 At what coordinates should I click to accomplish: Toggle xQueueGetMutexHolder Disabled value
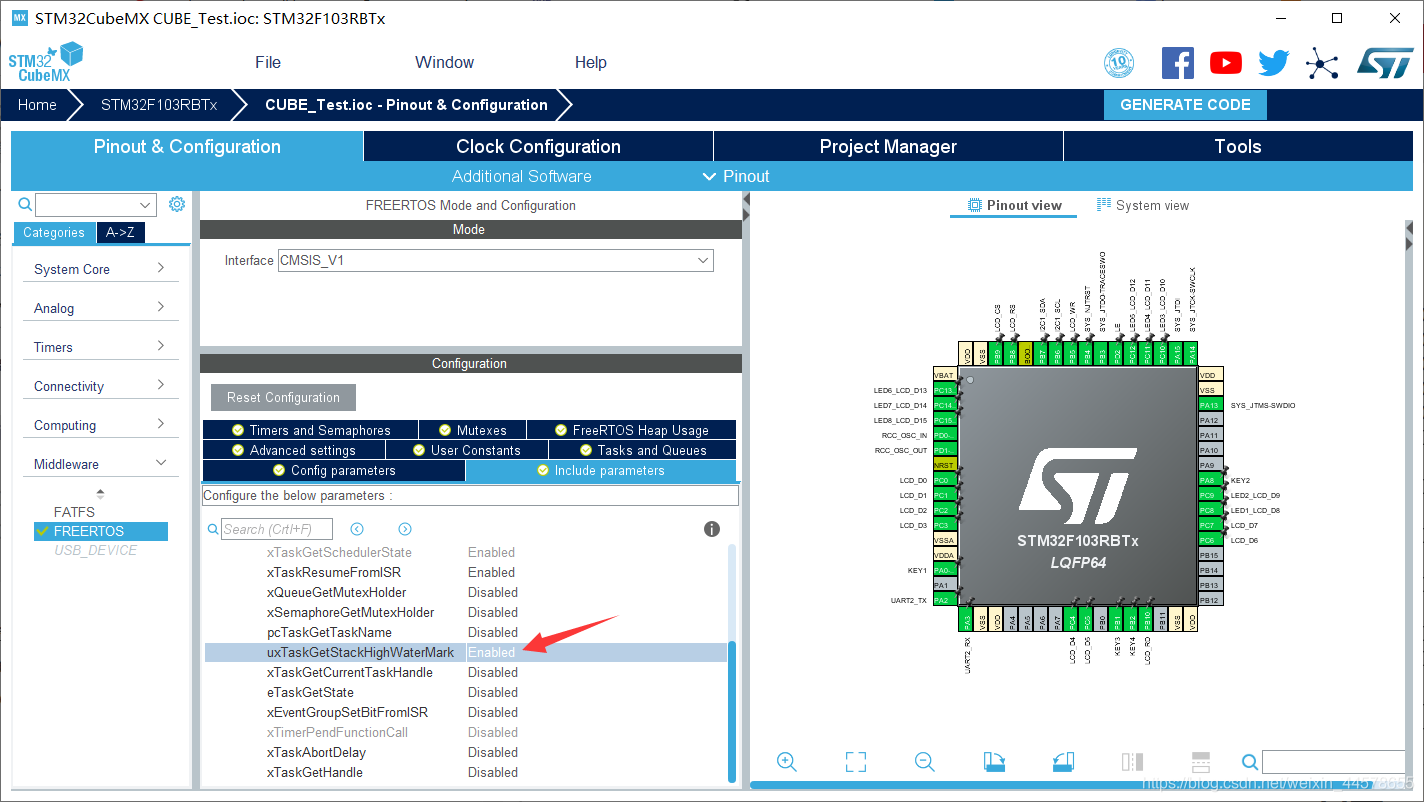[493, 592]
